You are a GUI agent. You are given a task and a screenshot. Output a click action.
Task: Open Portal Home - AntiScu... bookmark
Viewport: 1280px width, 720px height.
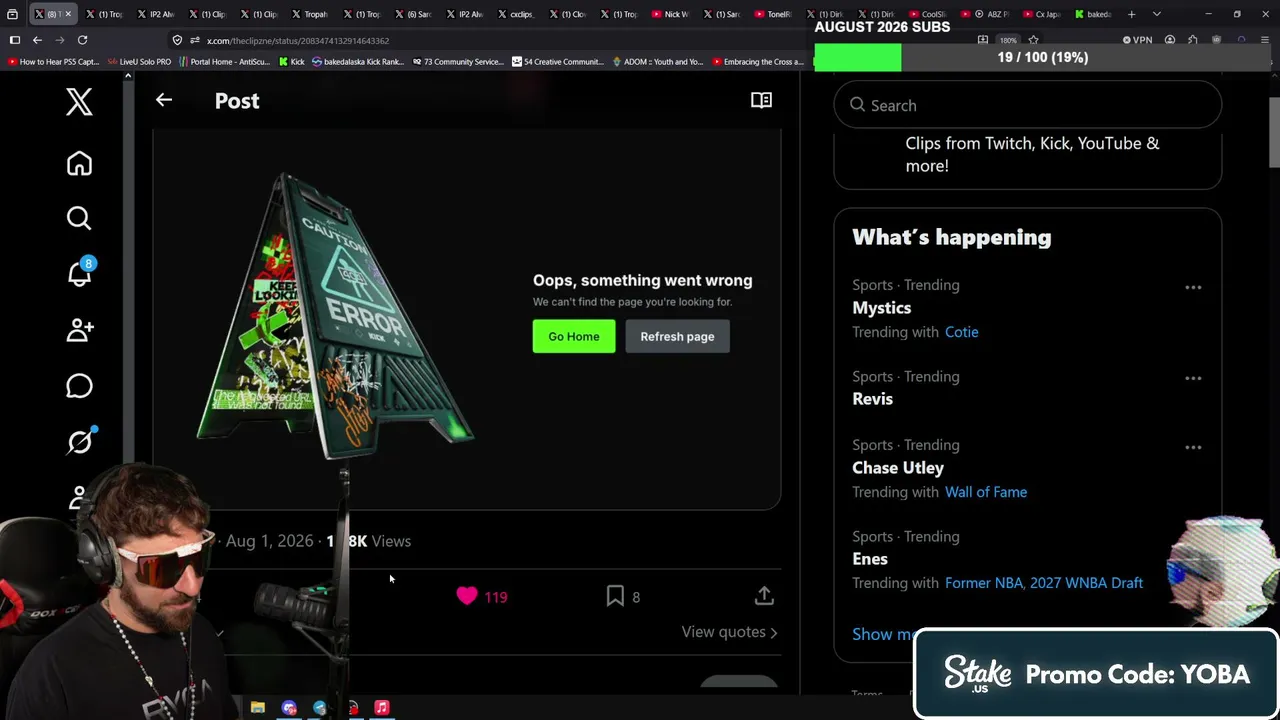pyautogui.click(x=224, y=62)
